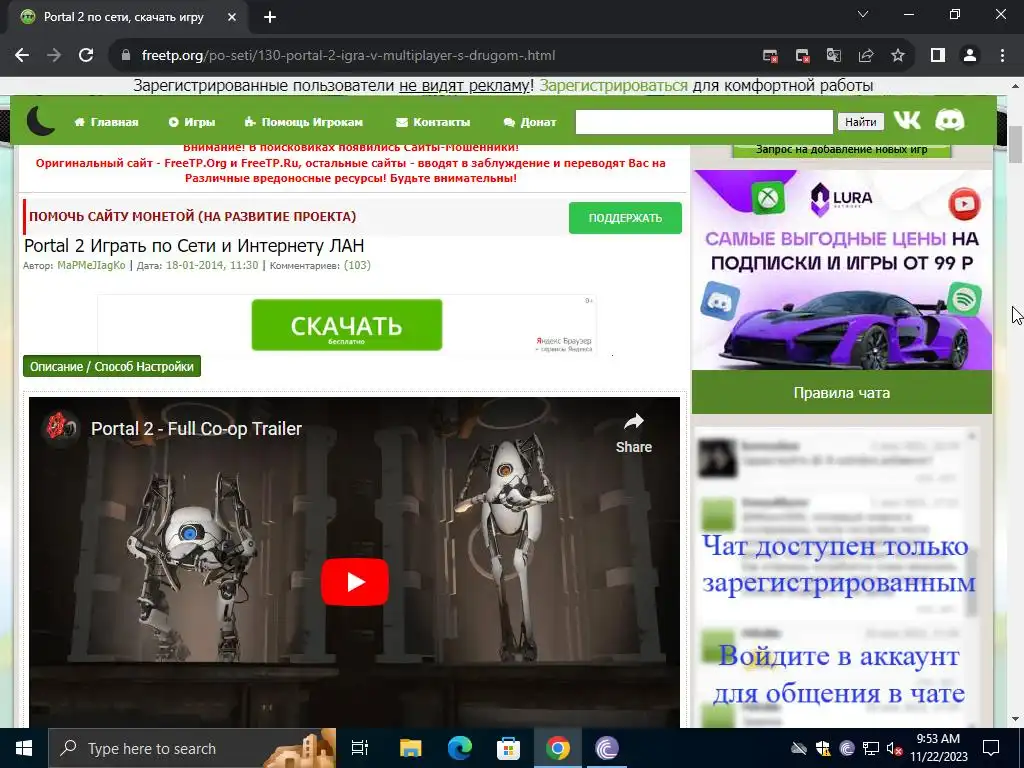Bookmark the page with the star icon
The image size is (1024, 768).
tap(898, 56)
